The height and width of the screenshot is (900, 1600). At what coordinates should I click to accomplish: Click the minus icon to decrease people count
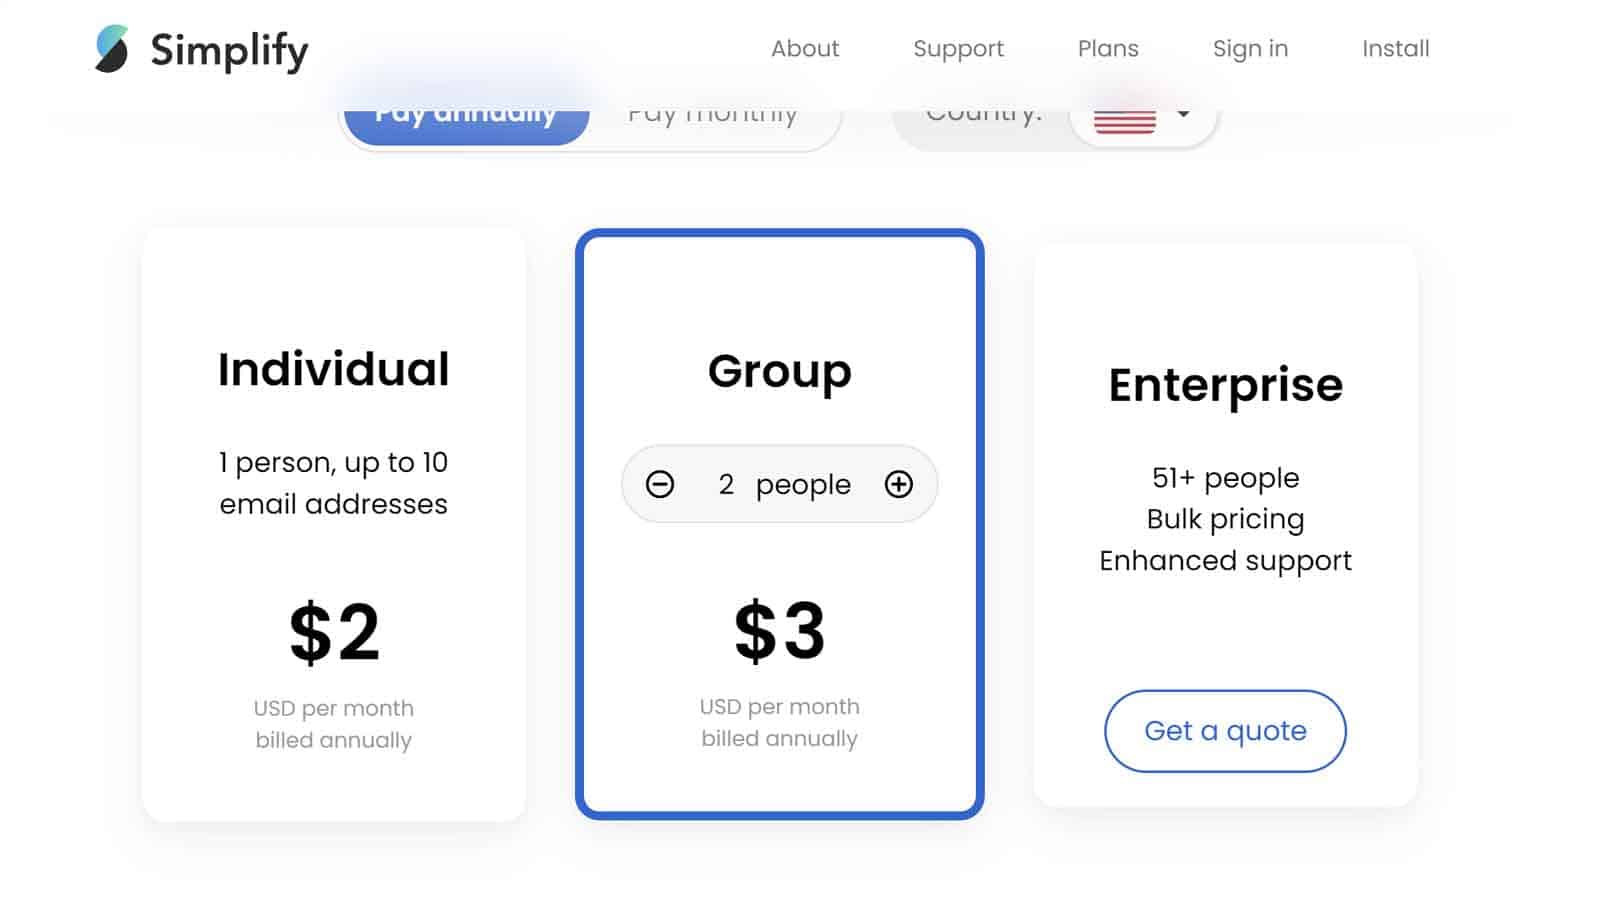(660, 484)
